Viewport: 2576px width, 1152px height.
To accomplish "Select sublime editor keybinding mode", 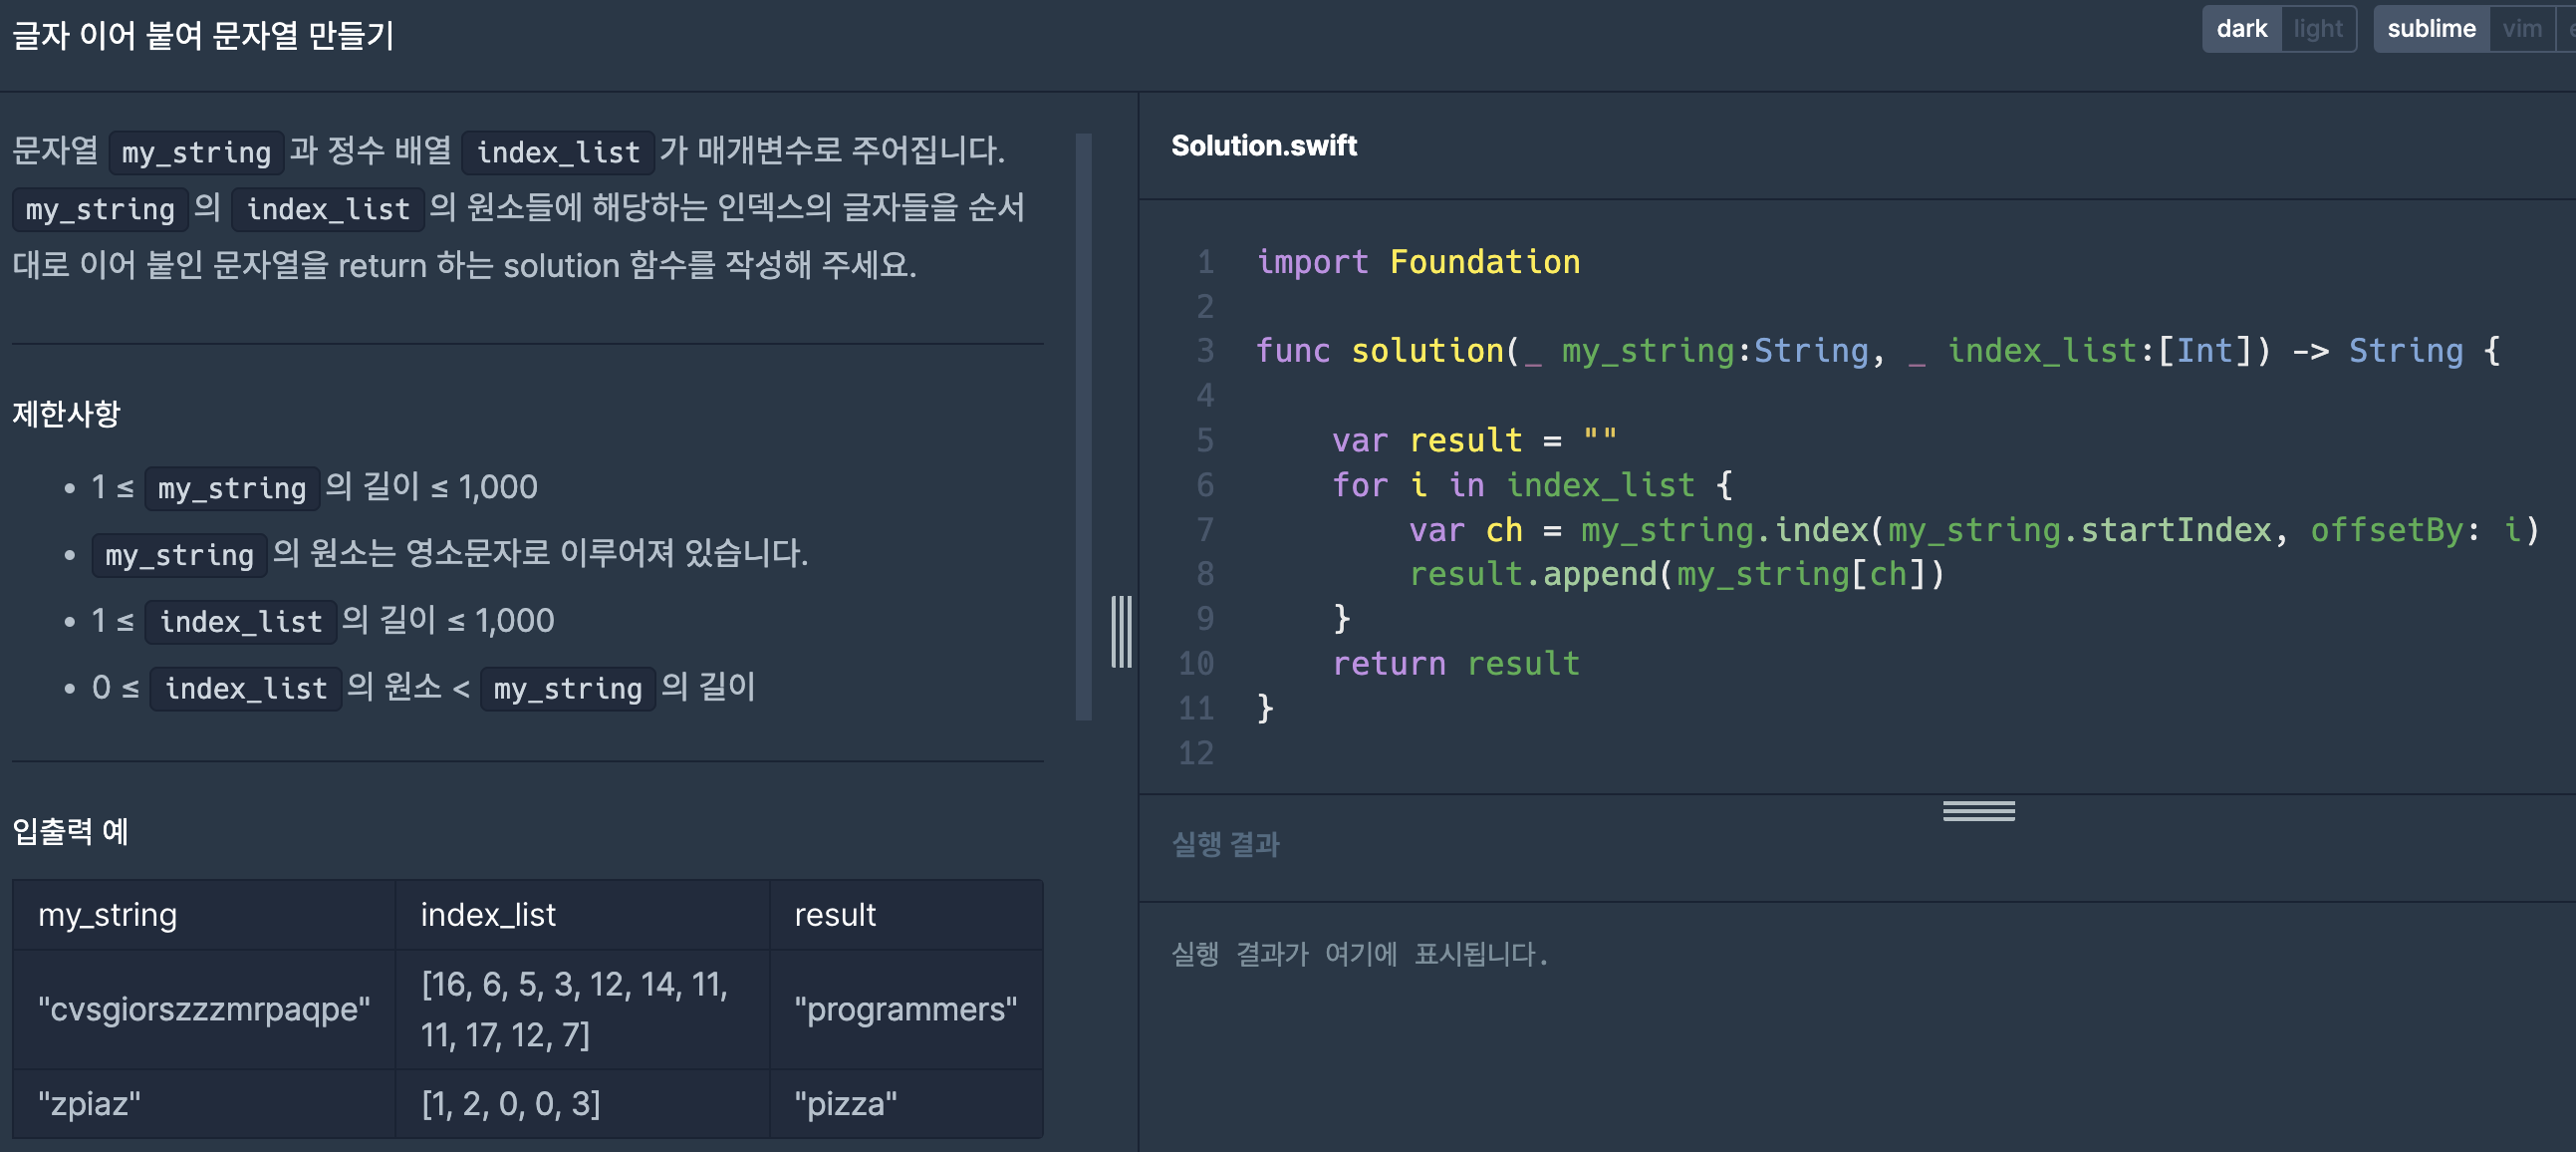I will click(2430, 29).
